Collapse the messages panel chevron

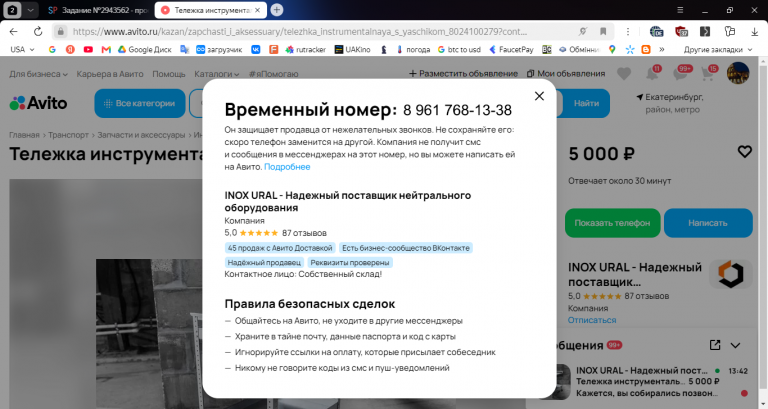tap(735, 345)
